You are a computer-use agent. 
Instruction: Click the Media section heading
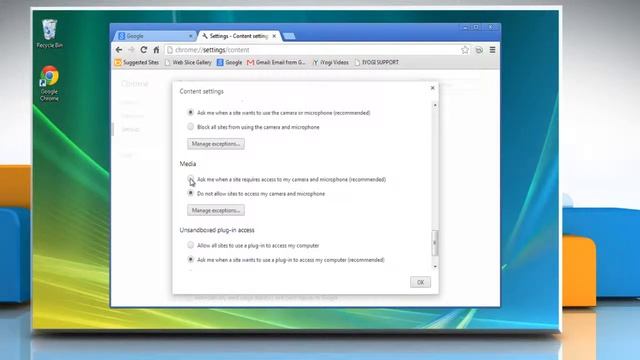click(188, 164)
